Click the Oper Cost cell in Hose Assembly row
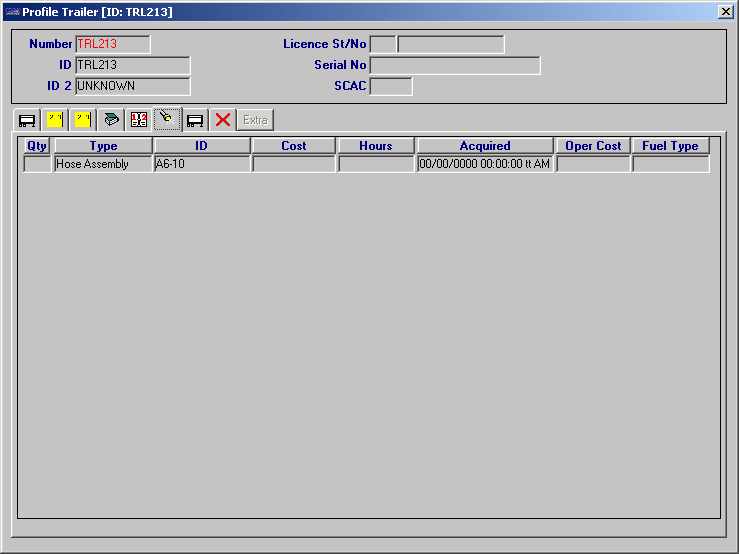Screen dimensions: 739x554 (x=593, y=164)
